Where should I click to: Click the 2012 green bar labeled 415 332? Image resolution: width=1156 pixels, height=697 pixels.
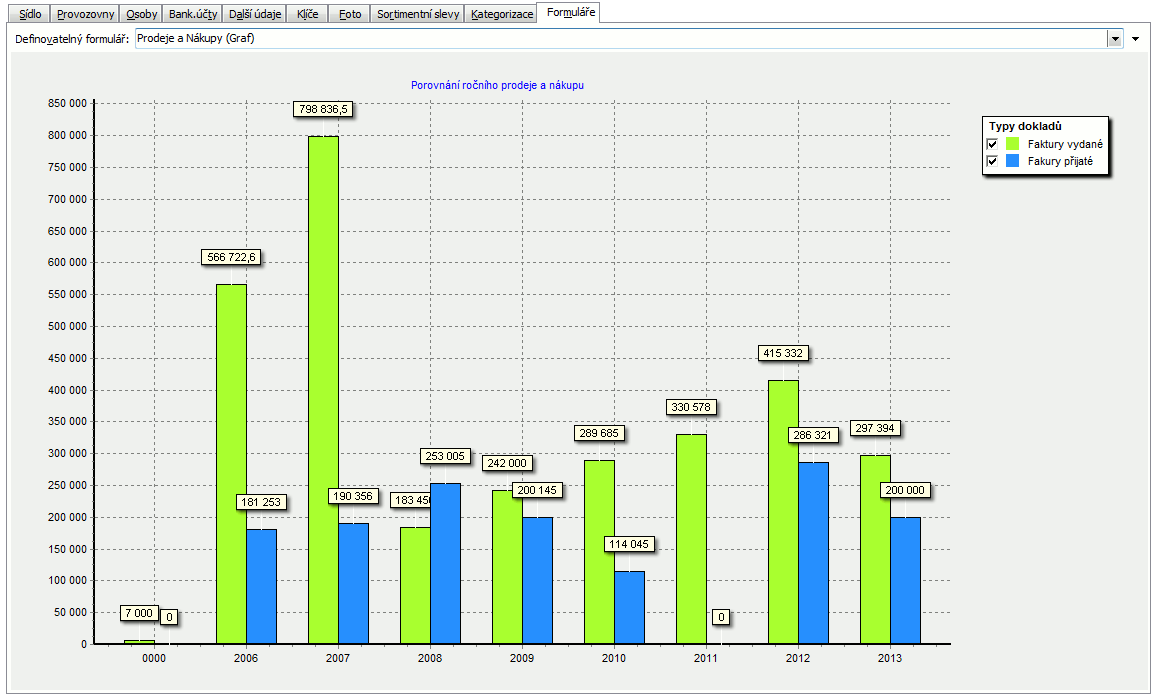pos(783,511)
